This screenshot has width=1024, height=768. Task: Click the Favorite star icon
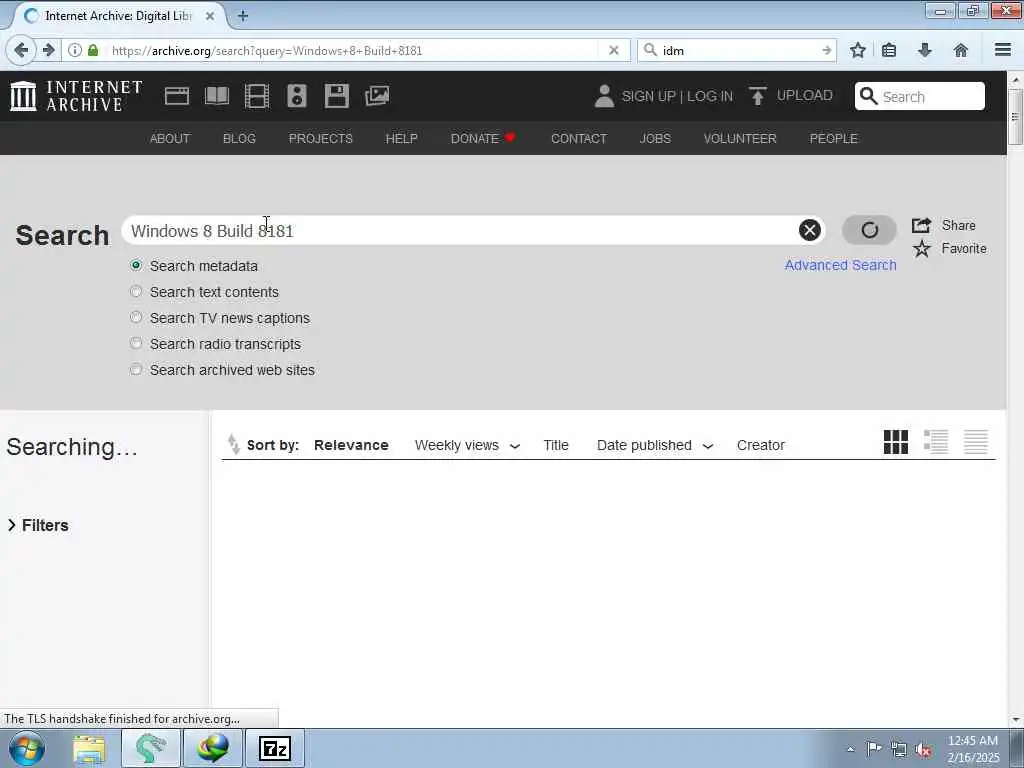(921, 249)
